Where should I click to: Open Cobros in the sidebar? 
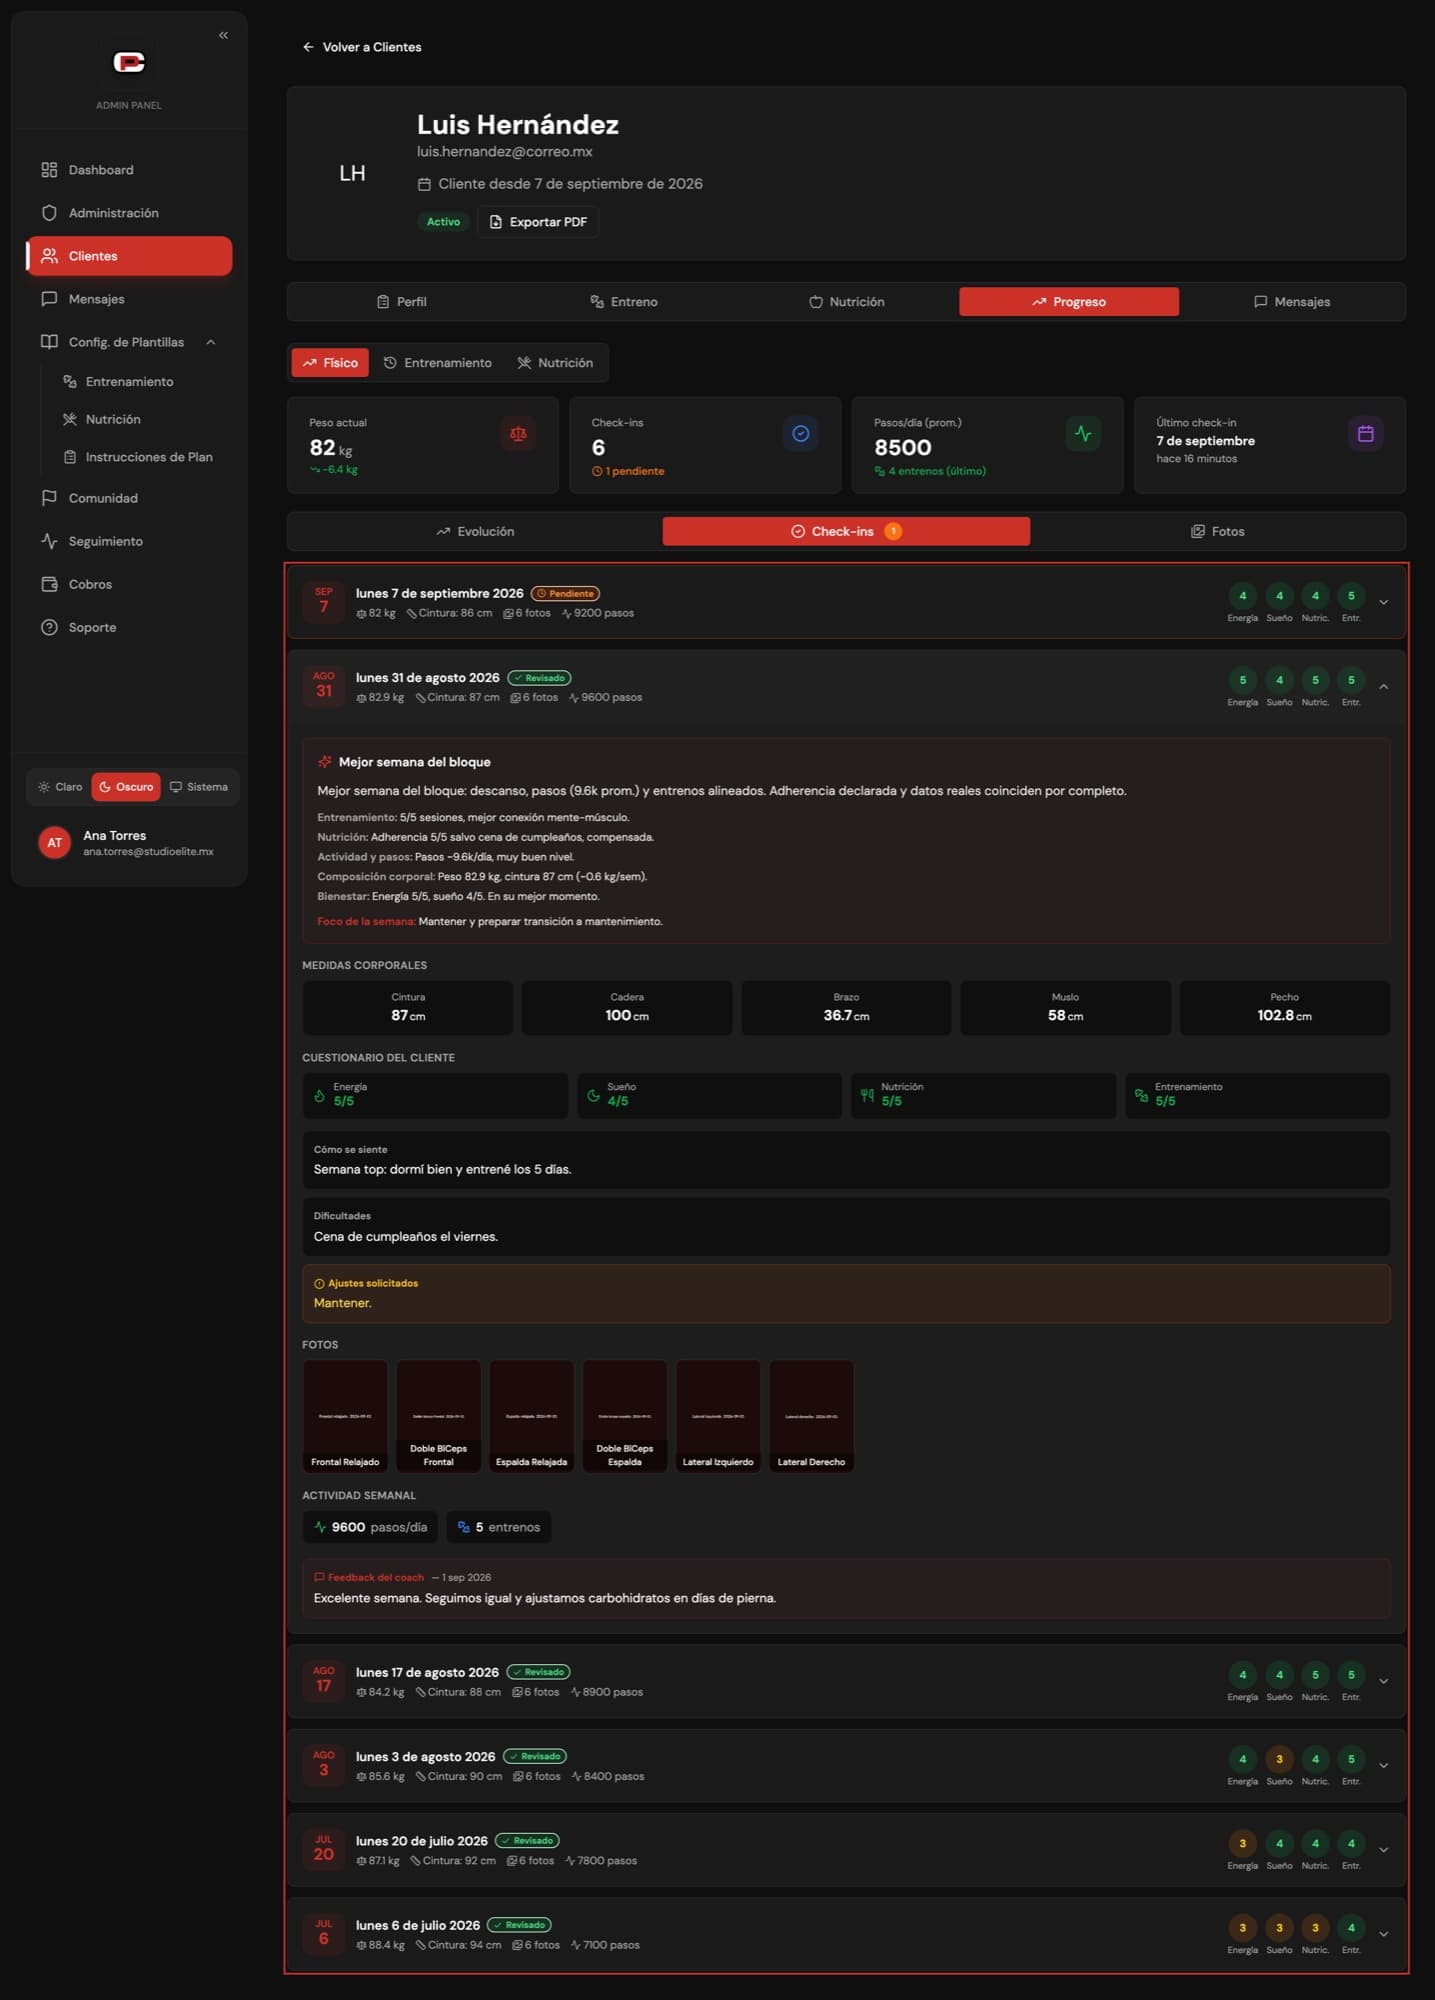130,584
